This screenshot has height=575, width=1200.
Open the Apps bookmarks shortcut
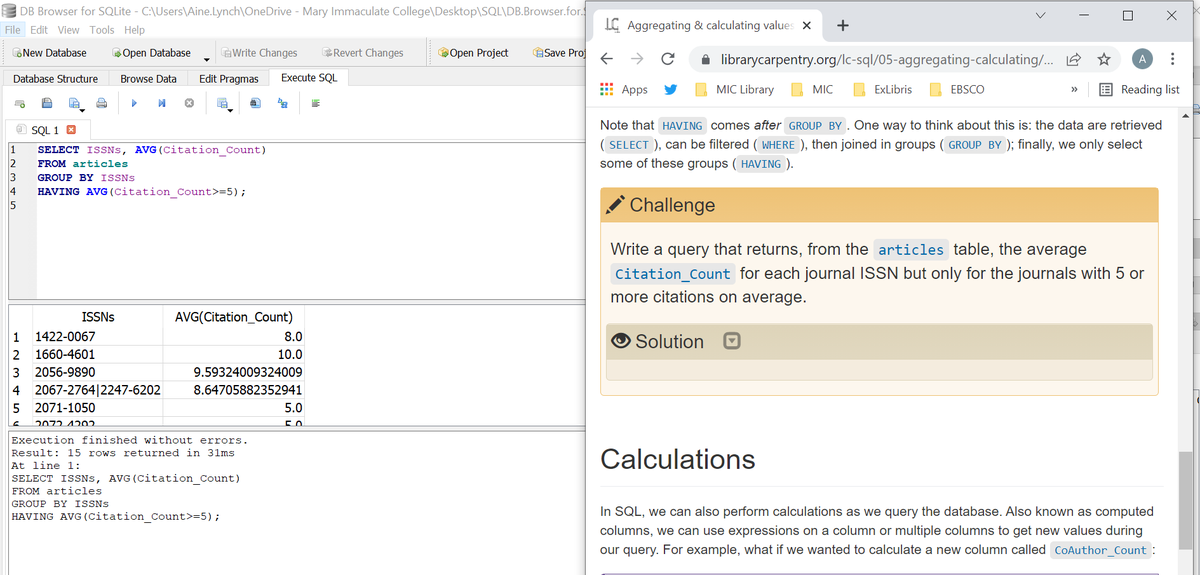click(624, 89)
